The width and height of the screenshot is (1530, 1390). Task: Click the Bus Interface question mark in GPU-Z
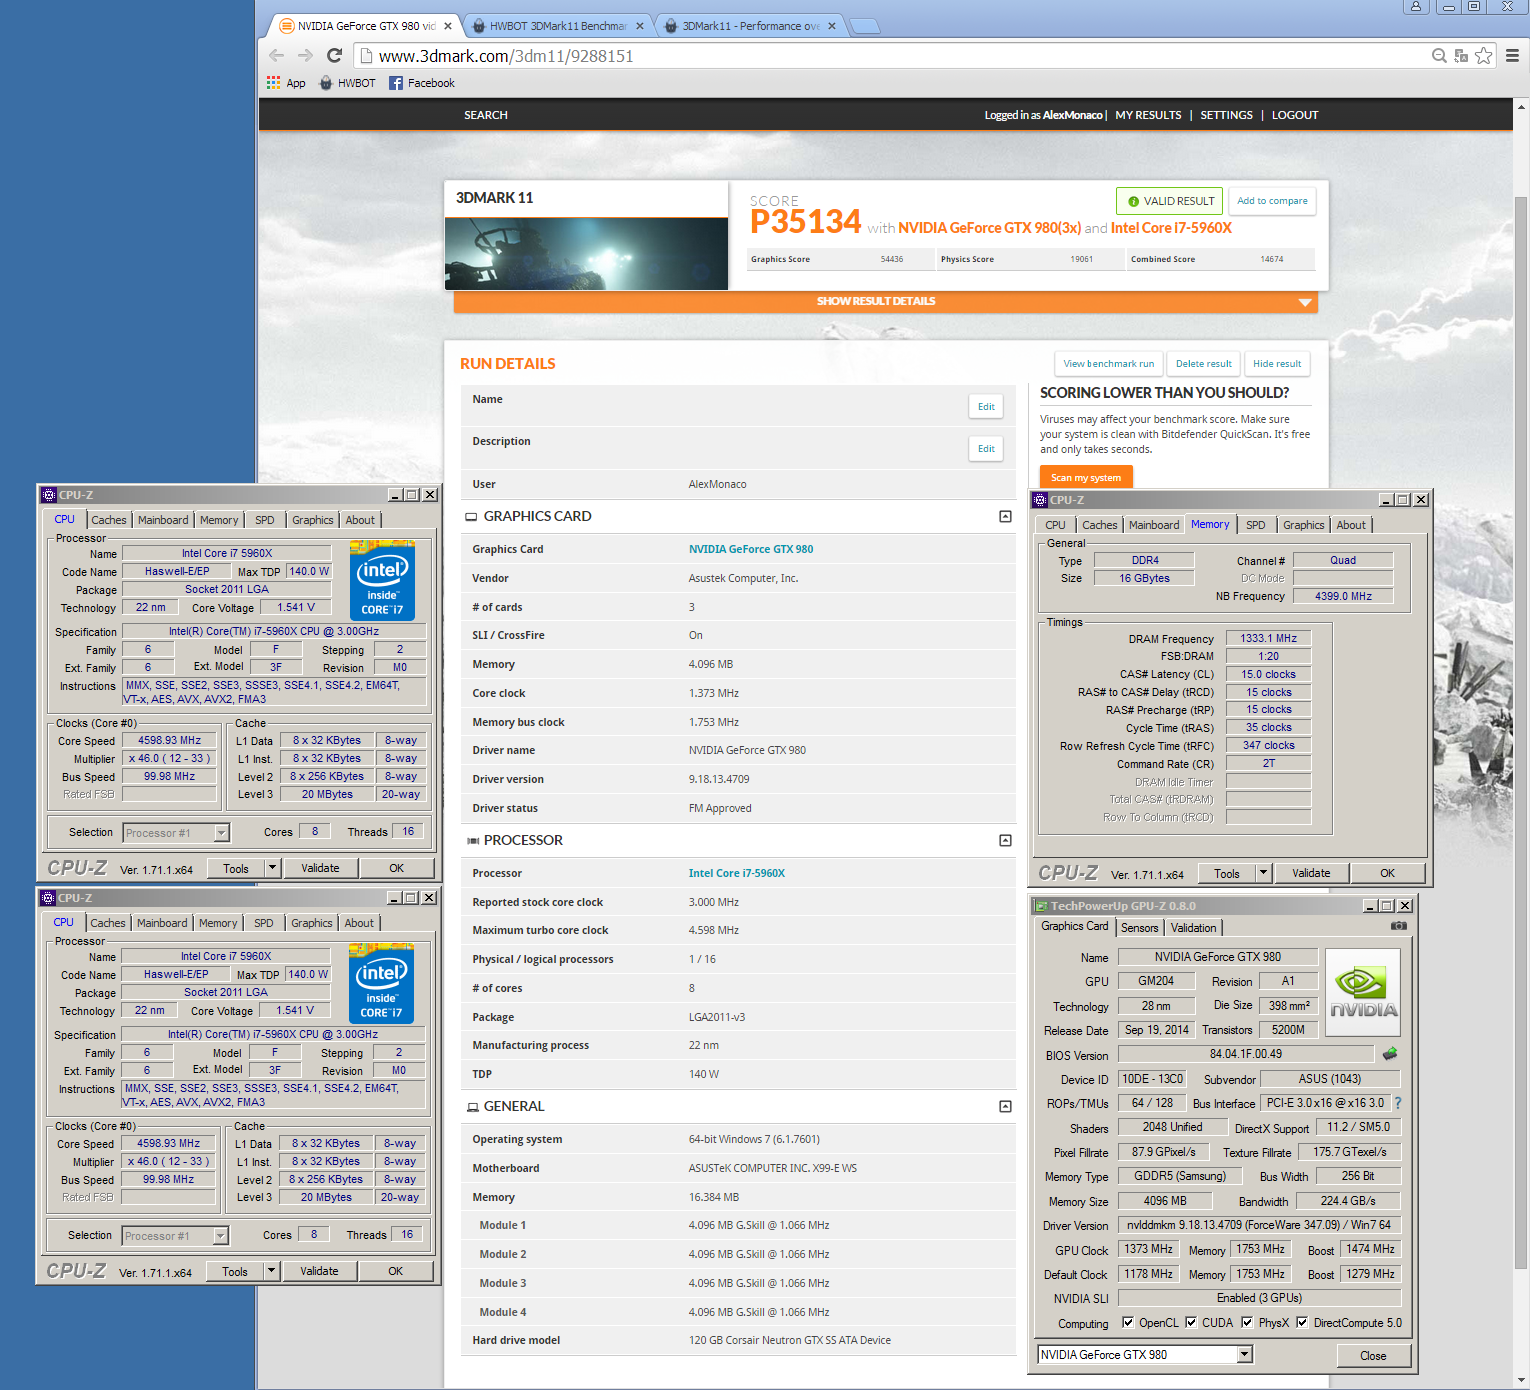click(1398, 1103)
